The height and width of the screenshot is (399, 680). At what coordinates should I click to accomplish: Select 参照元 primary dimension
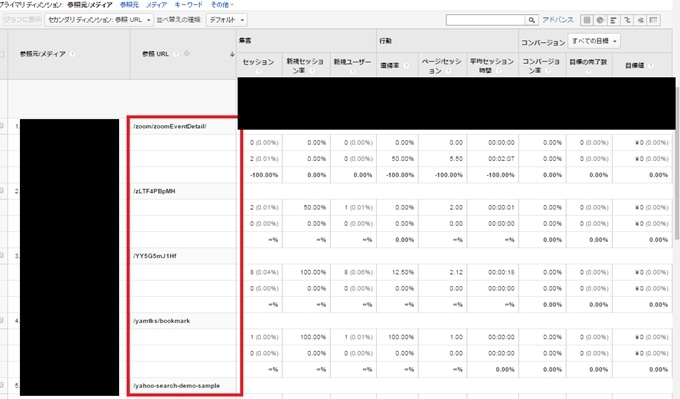coord(129,5)
